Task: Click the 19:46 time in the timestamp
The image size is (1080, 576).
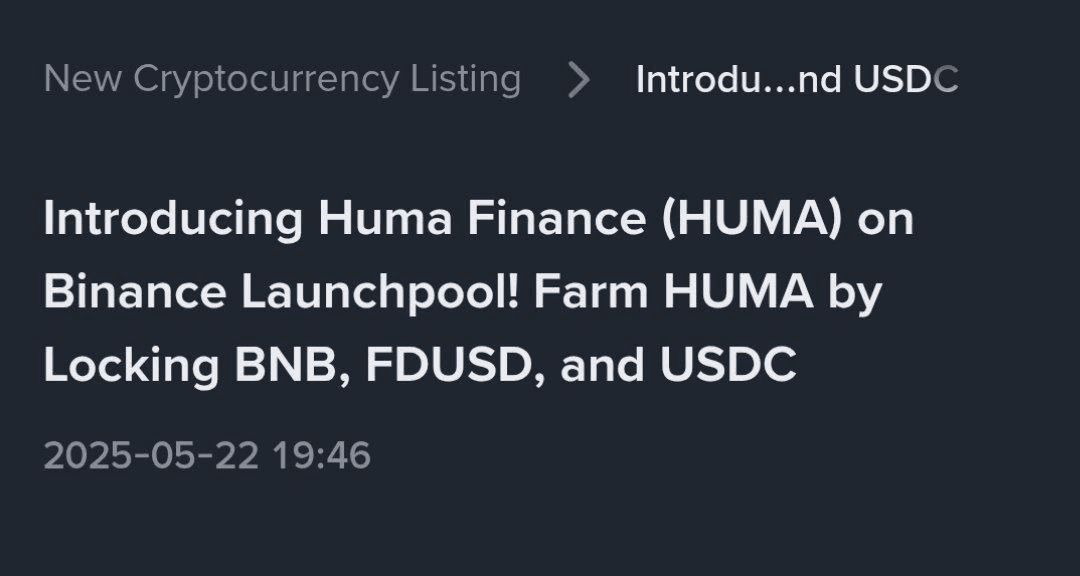Action: tap(322, 456)
